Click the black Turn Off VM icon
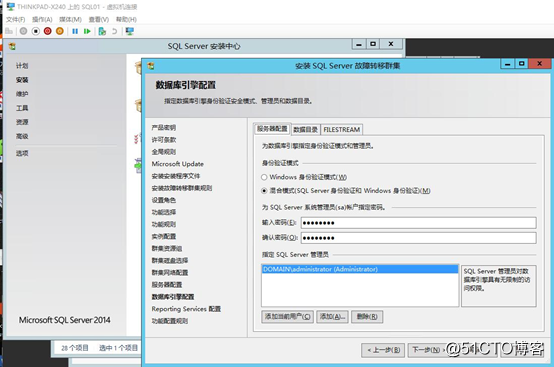Screen dimensions: 554x367 pos(36,31)
